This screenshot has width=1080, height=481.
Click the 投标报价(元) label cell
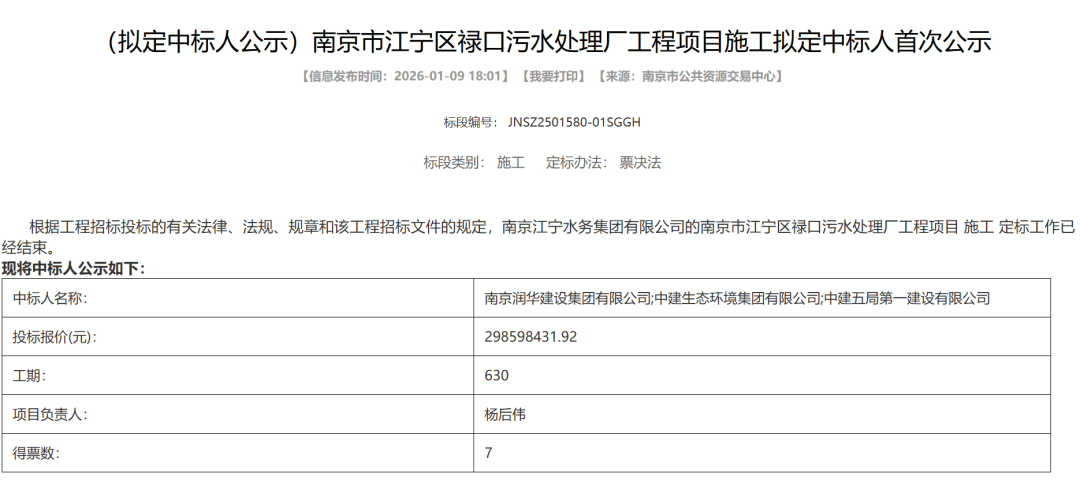pos(55,337)
